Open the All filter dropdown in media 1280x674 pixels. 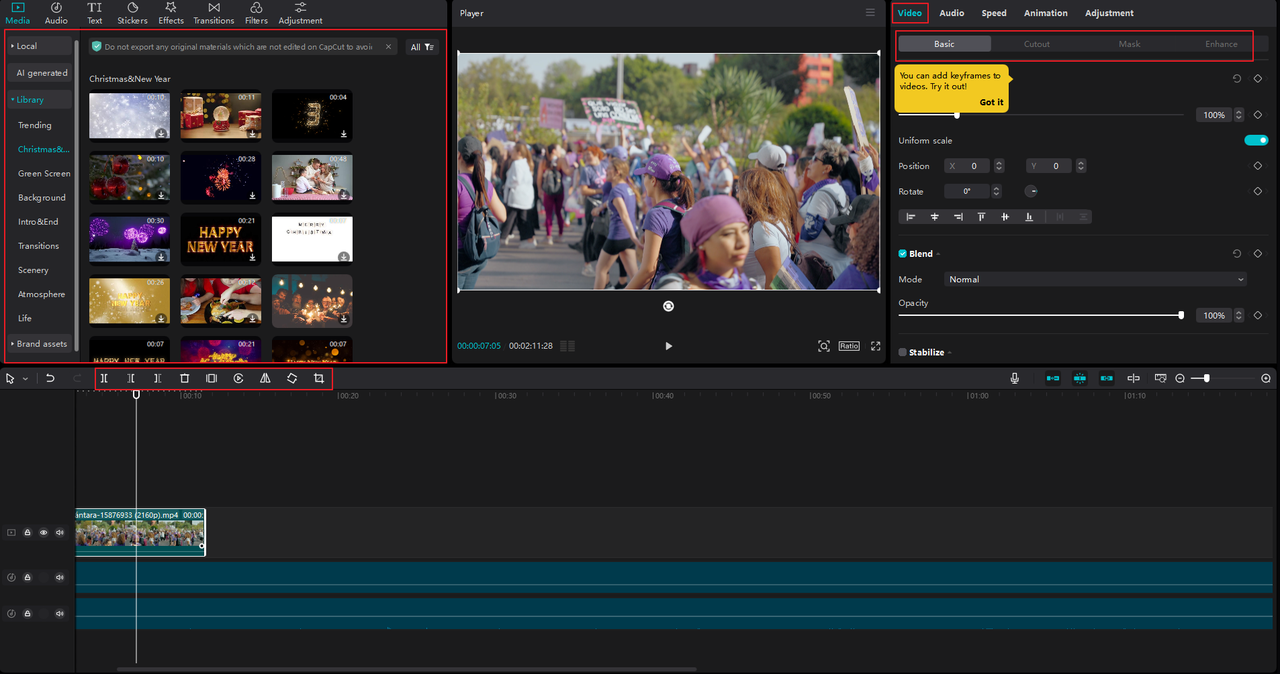pos(422,47)
